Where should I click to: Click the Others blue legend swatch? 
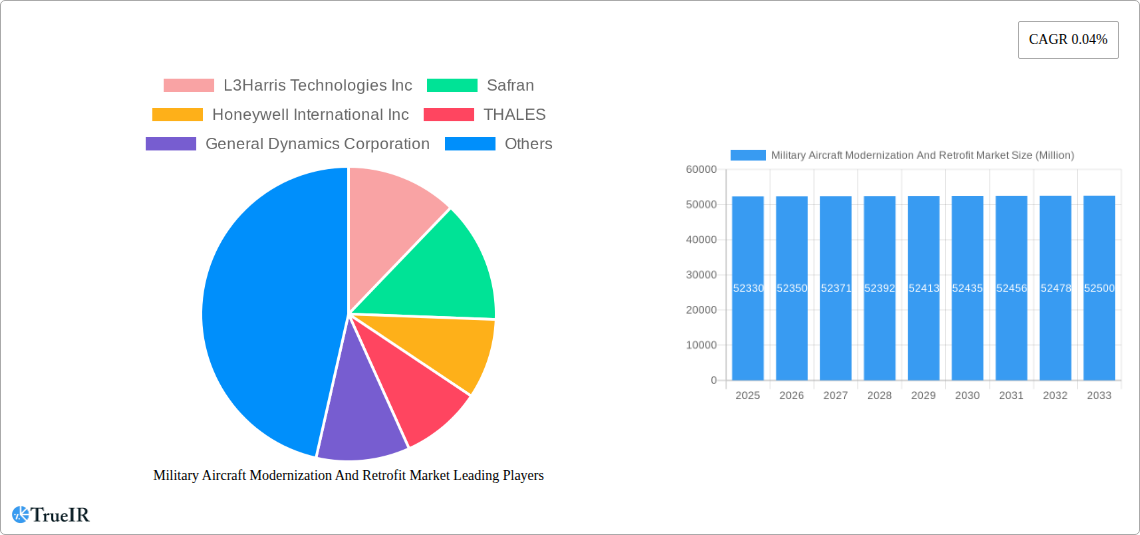[x=470, y=143]
